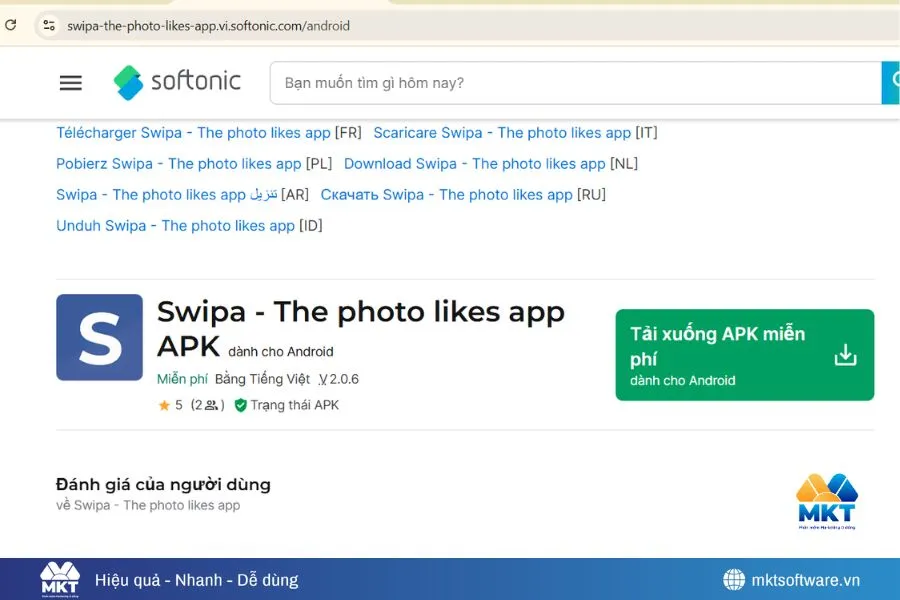Click the MKT watermark logo above user reviews
Image resolution: width=900 pixels, height=600 pixels.
point(826,502)
